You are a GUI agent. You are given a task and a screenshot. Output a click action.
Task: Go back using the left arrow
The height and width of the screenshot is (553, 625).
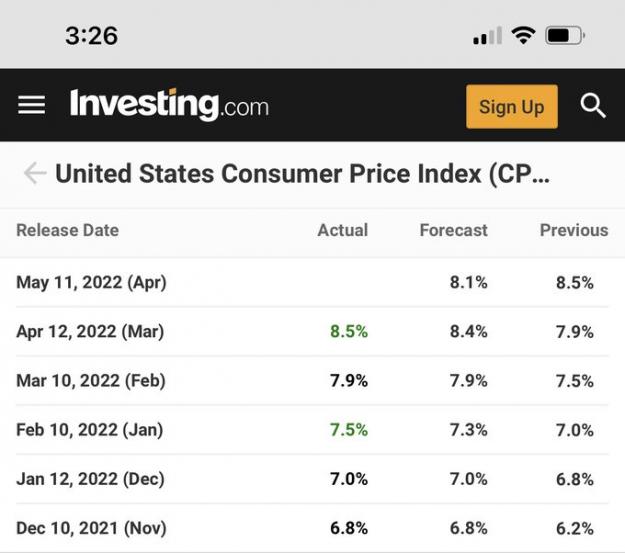point(35,173)
